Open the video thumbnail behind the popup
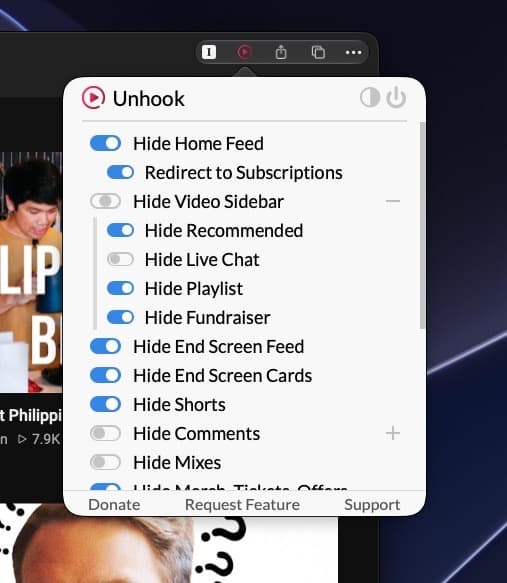 pos(31,272)
